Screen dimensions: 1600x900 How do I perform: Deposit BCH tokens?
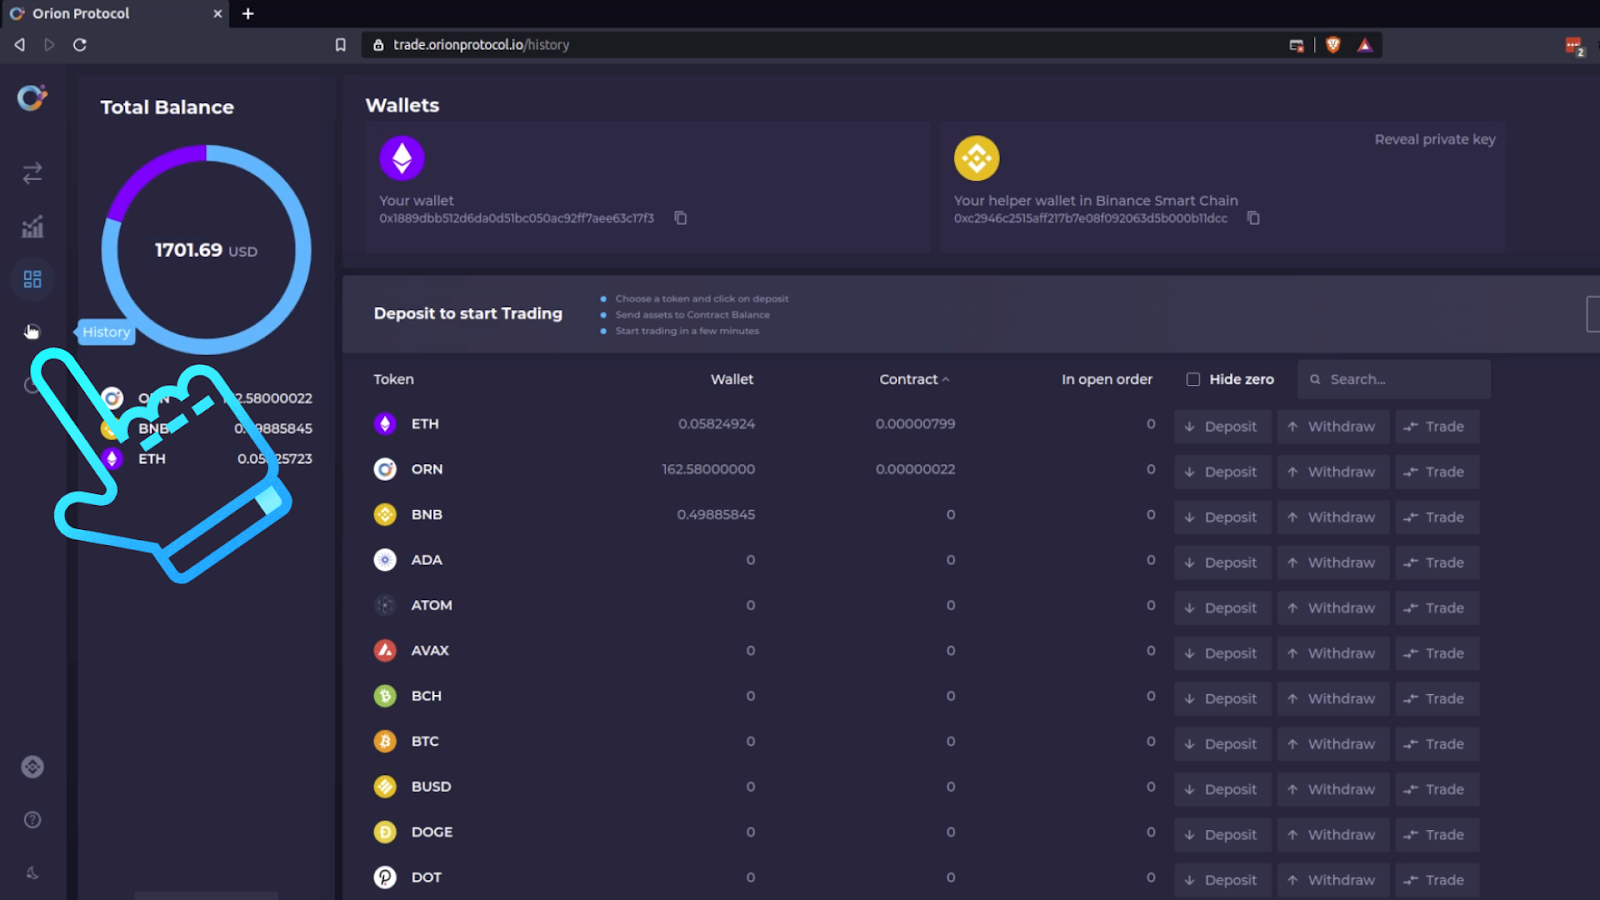point(1223,699)
